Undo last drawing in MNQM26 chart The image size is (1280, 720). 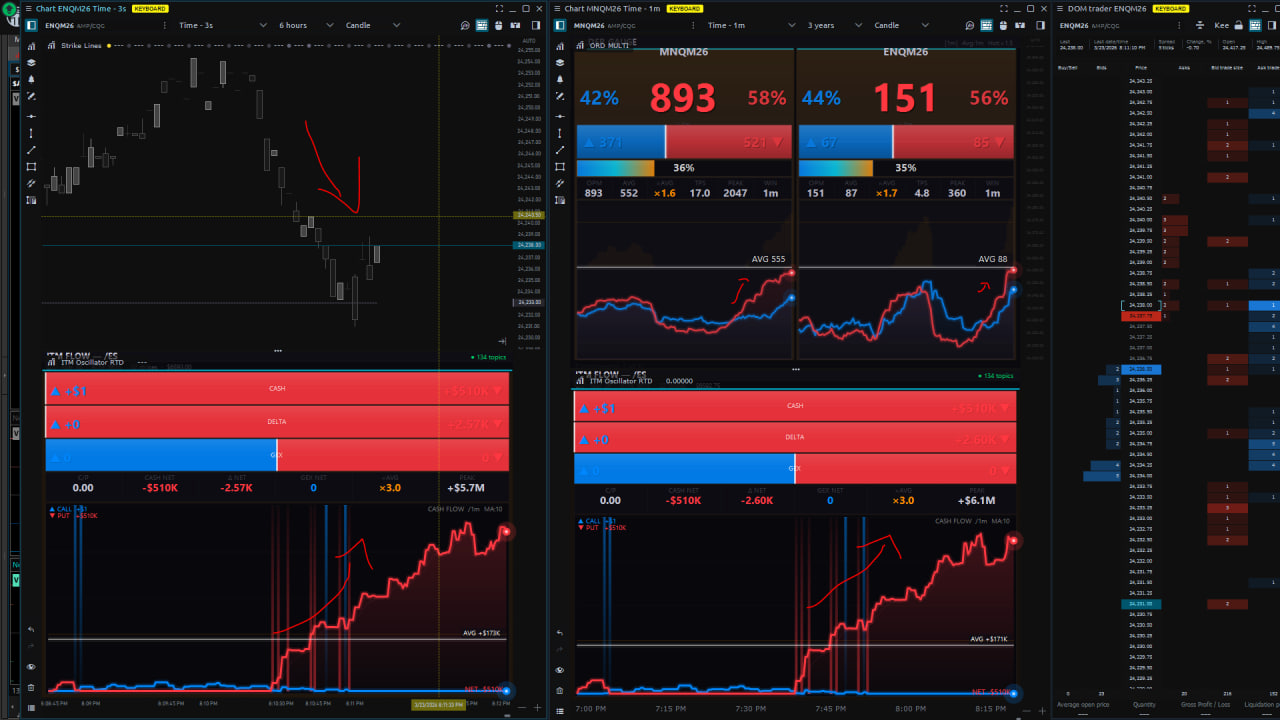(560, 633)
